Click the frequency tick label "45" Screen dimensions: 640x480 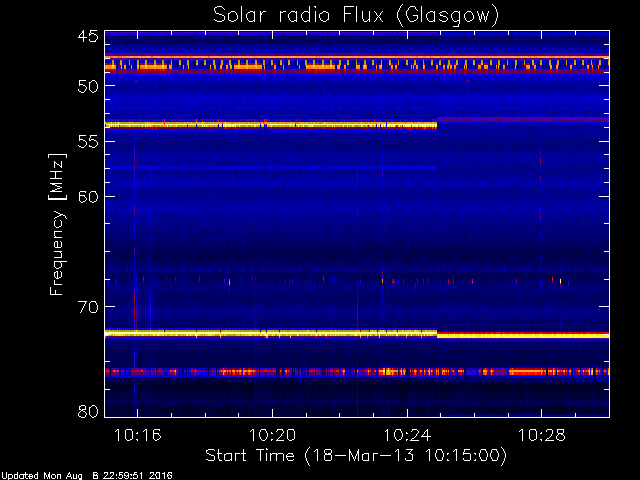[88, 36]
